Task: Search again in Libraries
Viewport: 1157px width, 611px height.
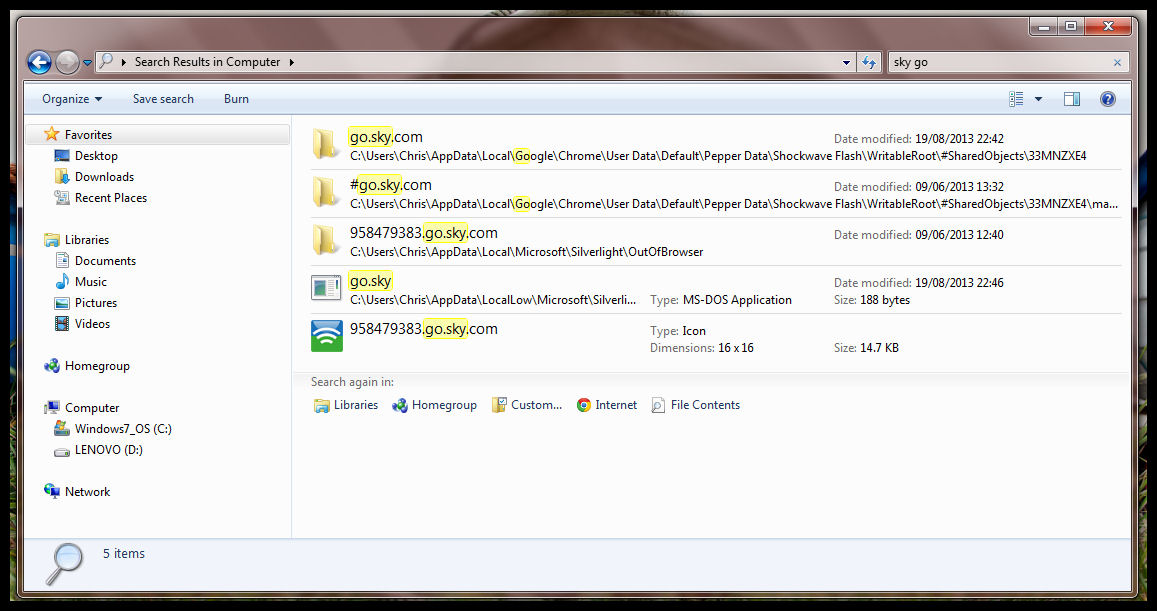Action: 346,405
